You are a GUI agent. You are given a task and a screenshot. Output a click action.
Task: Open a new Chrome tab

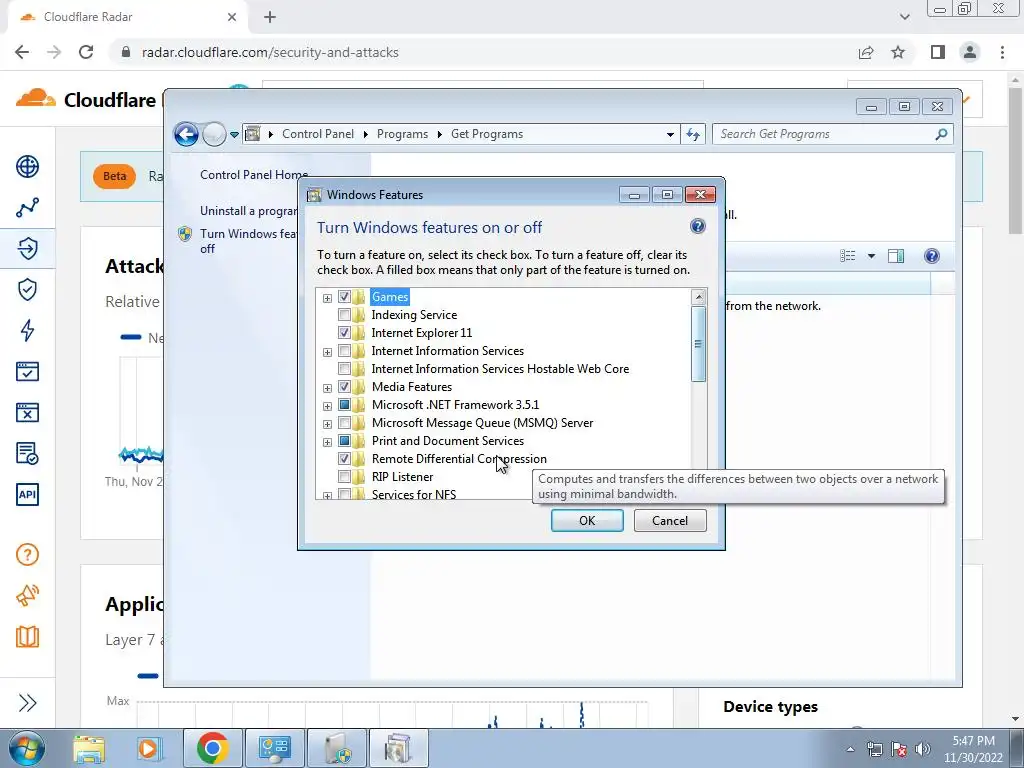tap(270, 17)
